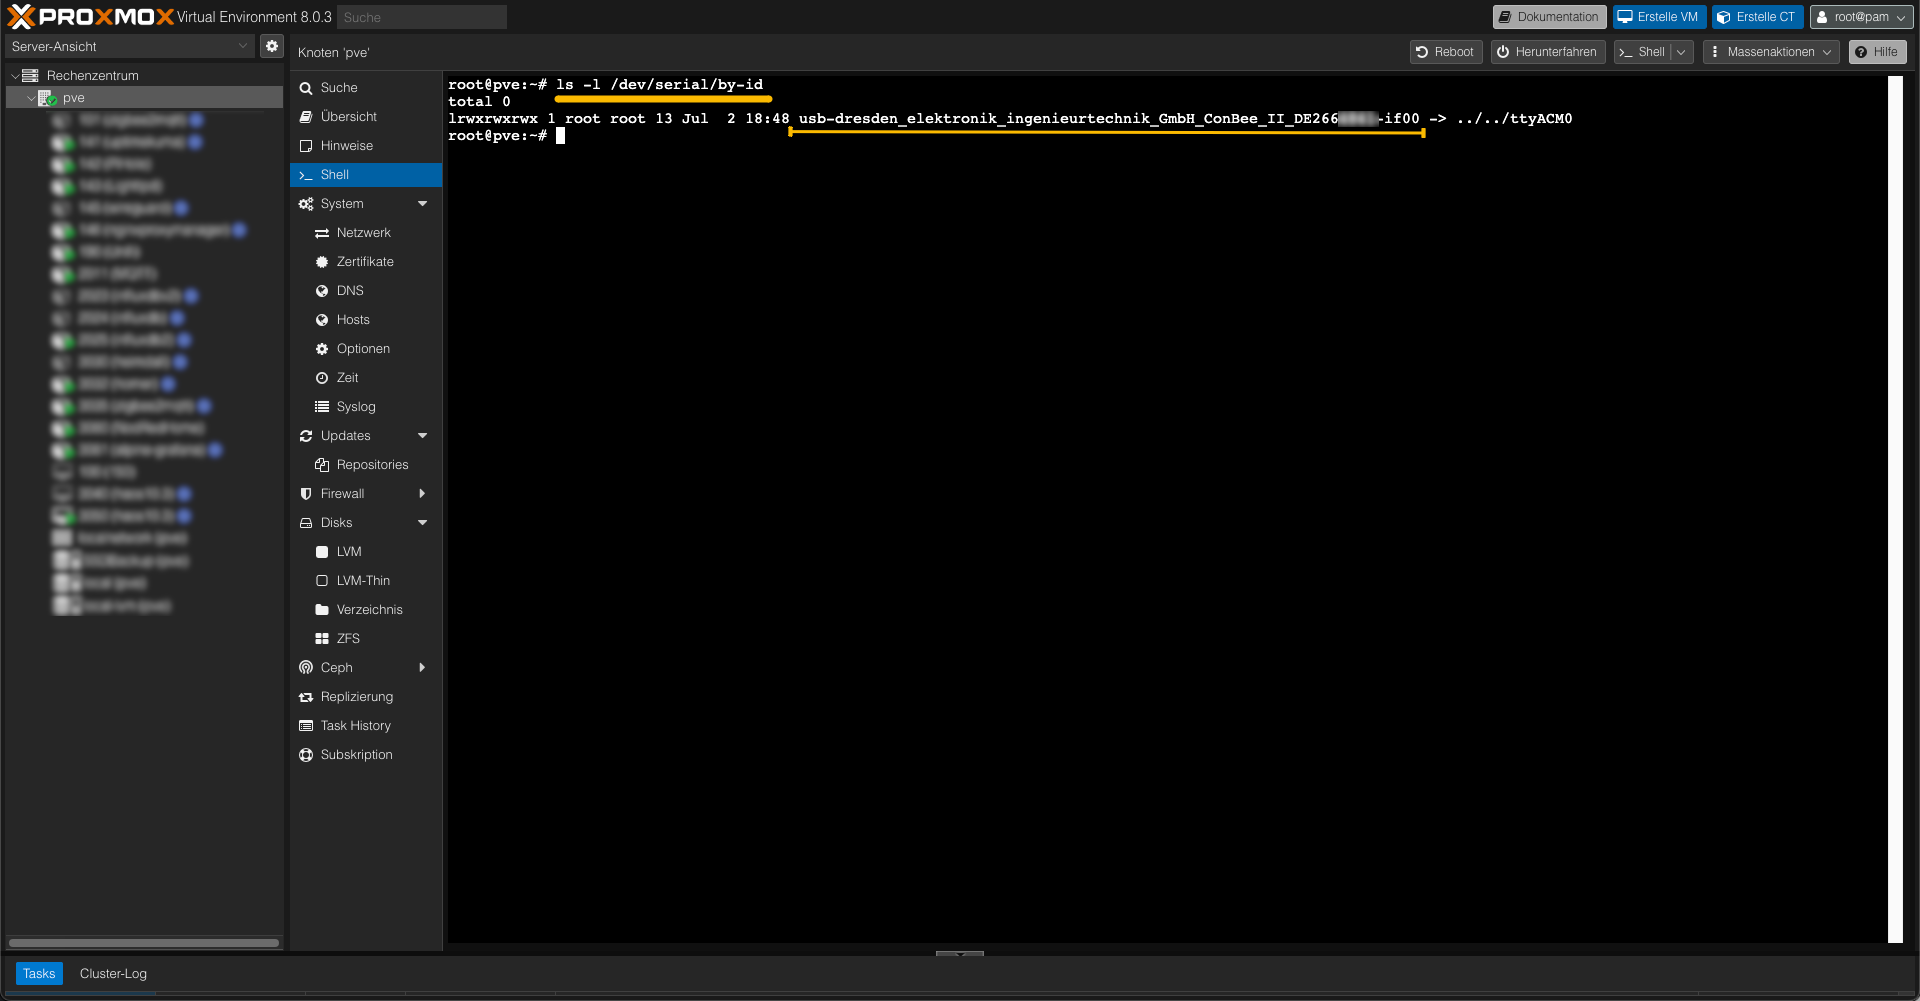Screen dimensions: 1920x1001
Task: Open Hosts via its icon
Action: [322, 319]
